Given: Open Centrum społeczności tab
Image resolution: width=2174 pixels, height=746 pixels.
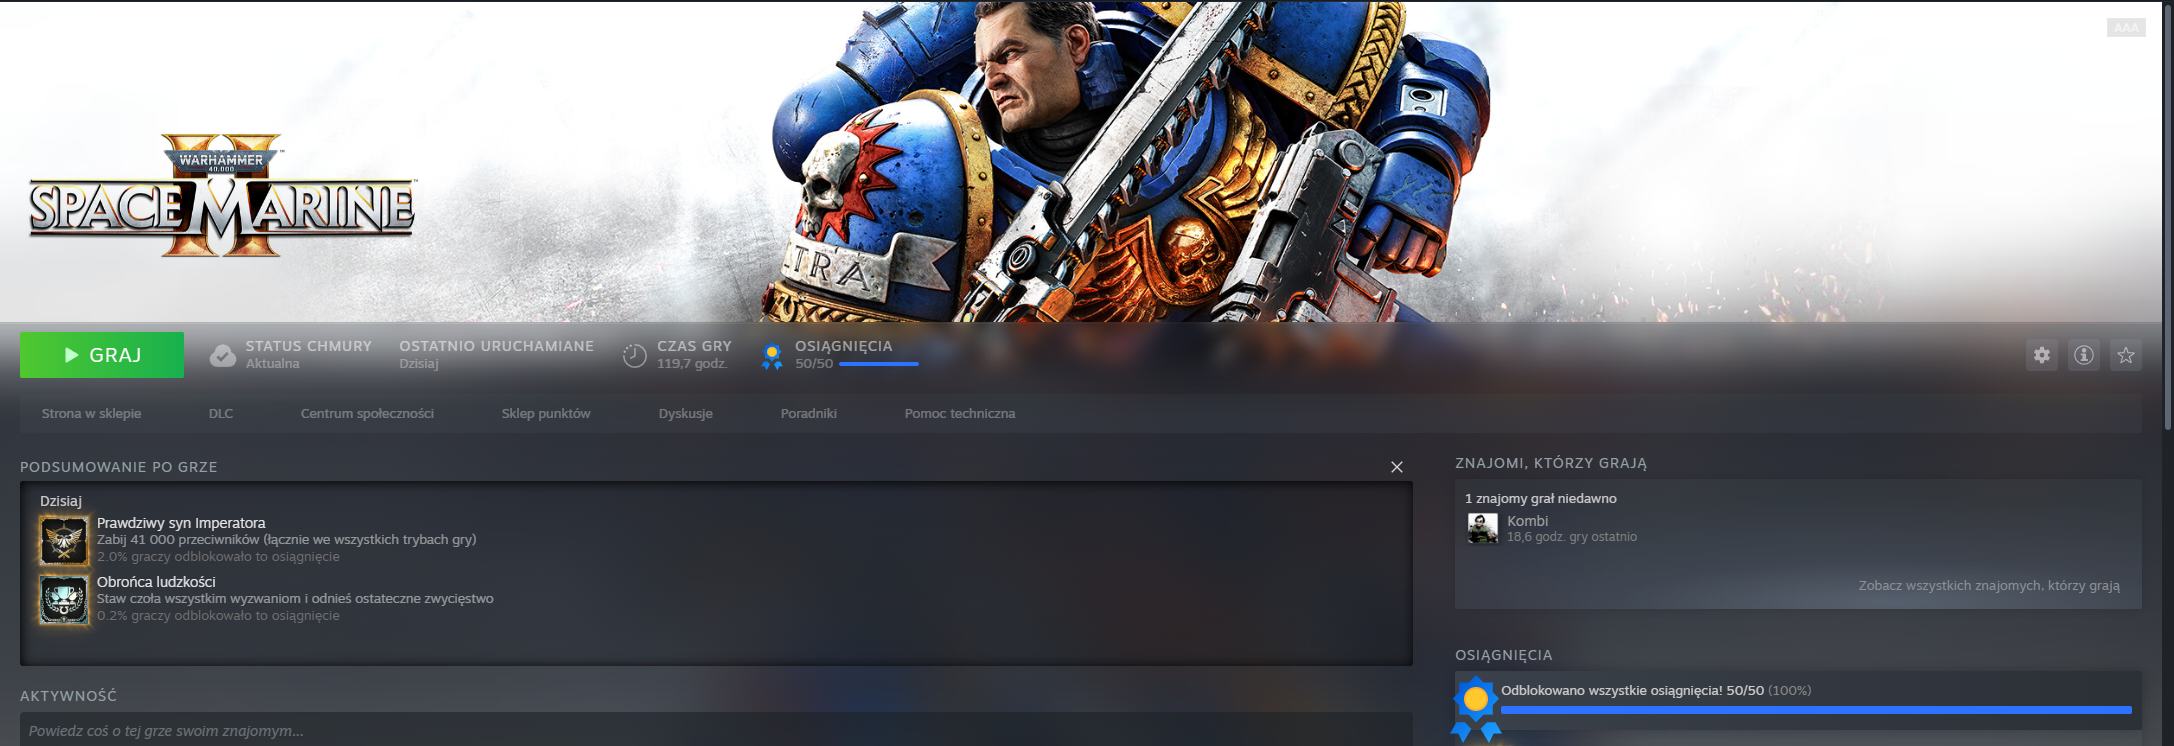Looking at the screenshot, I should [x=367, y=413].
